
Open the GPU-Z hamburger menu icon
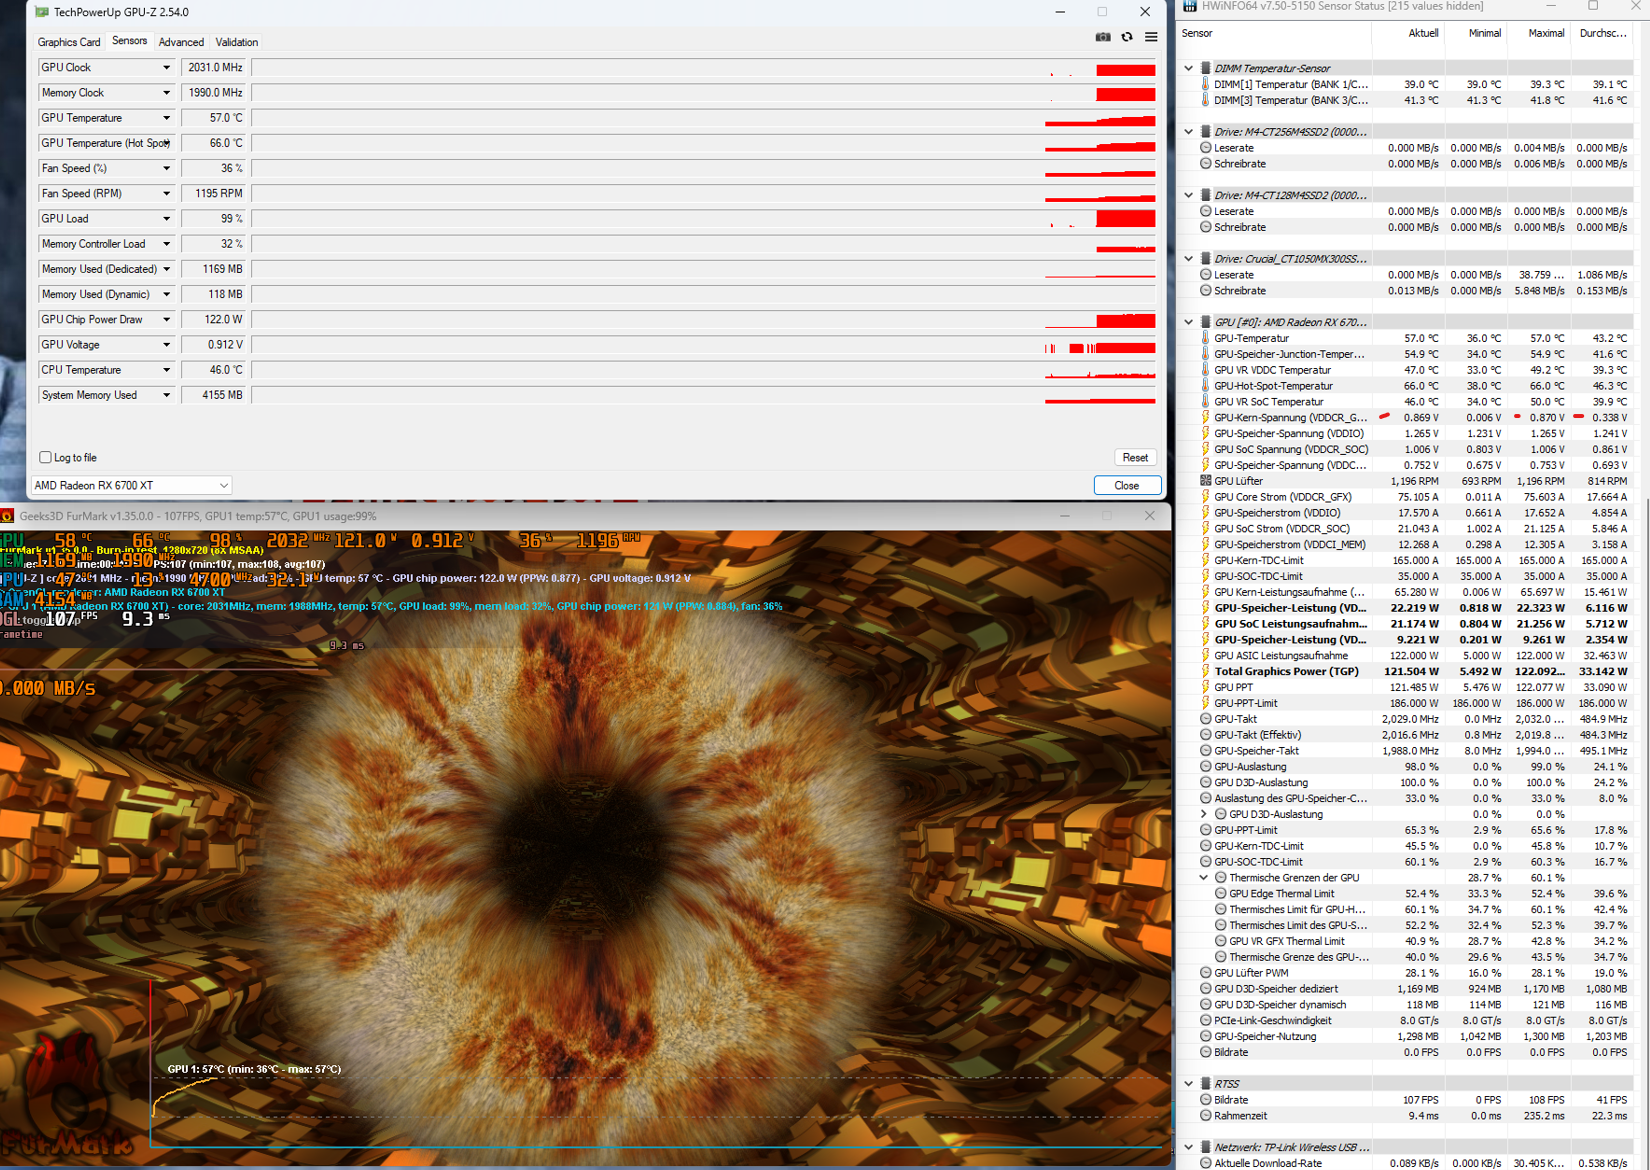(1151, 37)
